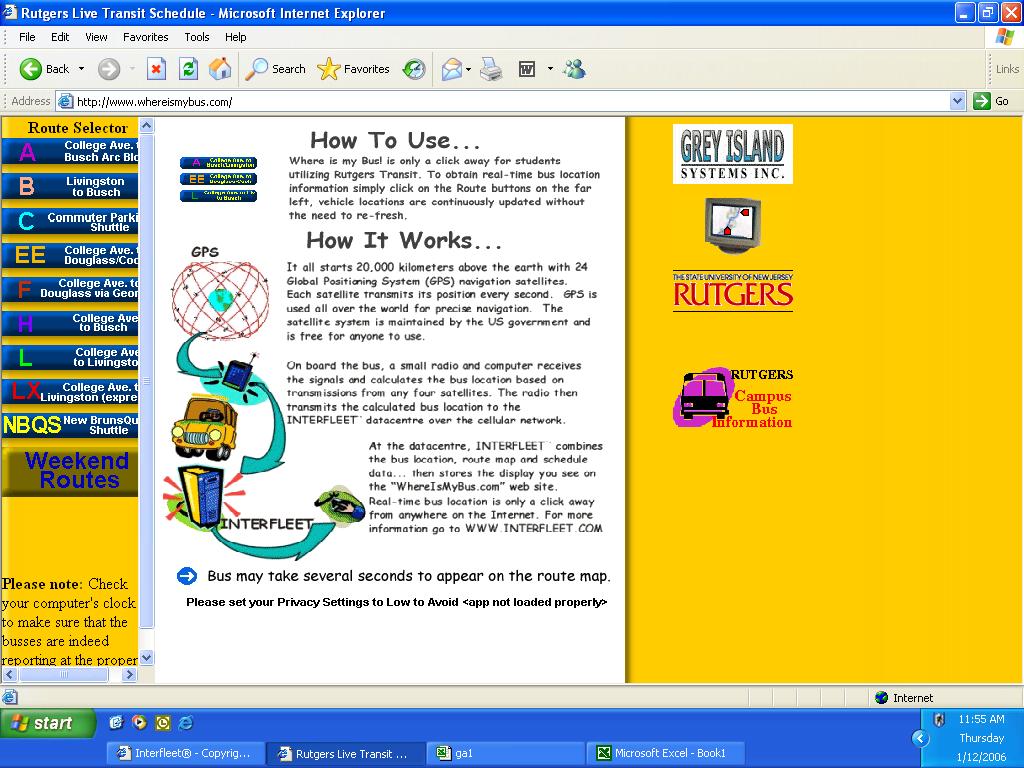This screenshot has height=768, width=1024.
Task: Select route LX Livingston express
Action: point(70,392)
